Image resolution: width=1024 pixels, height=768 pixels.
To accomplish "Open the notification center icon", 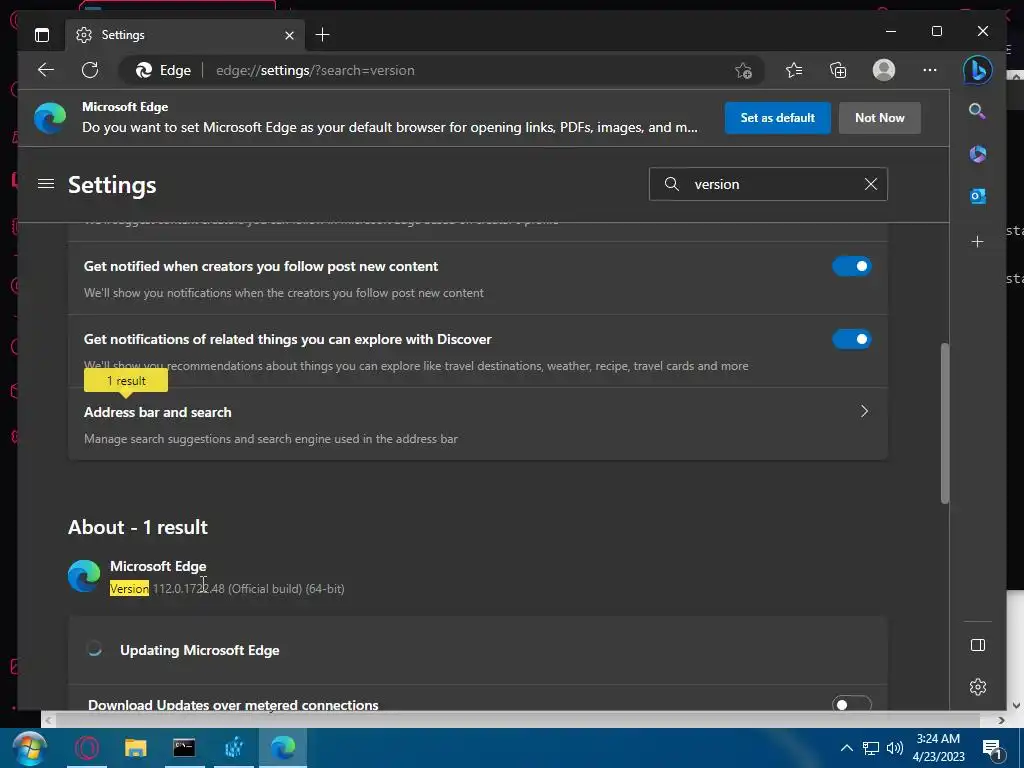I will 991,749.
